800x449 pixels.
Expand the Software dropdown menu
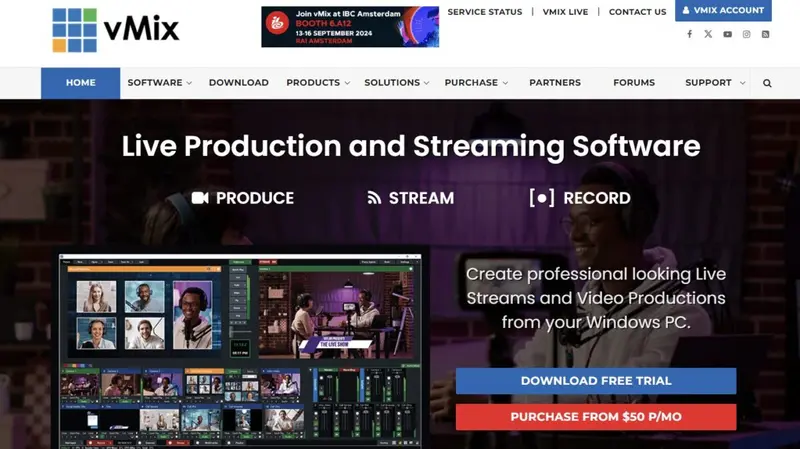coord(159,83)
